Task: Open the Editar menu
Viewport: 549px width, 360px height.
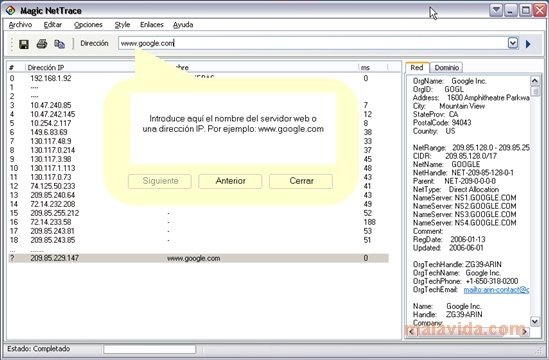Action: [x=53, y=25]
